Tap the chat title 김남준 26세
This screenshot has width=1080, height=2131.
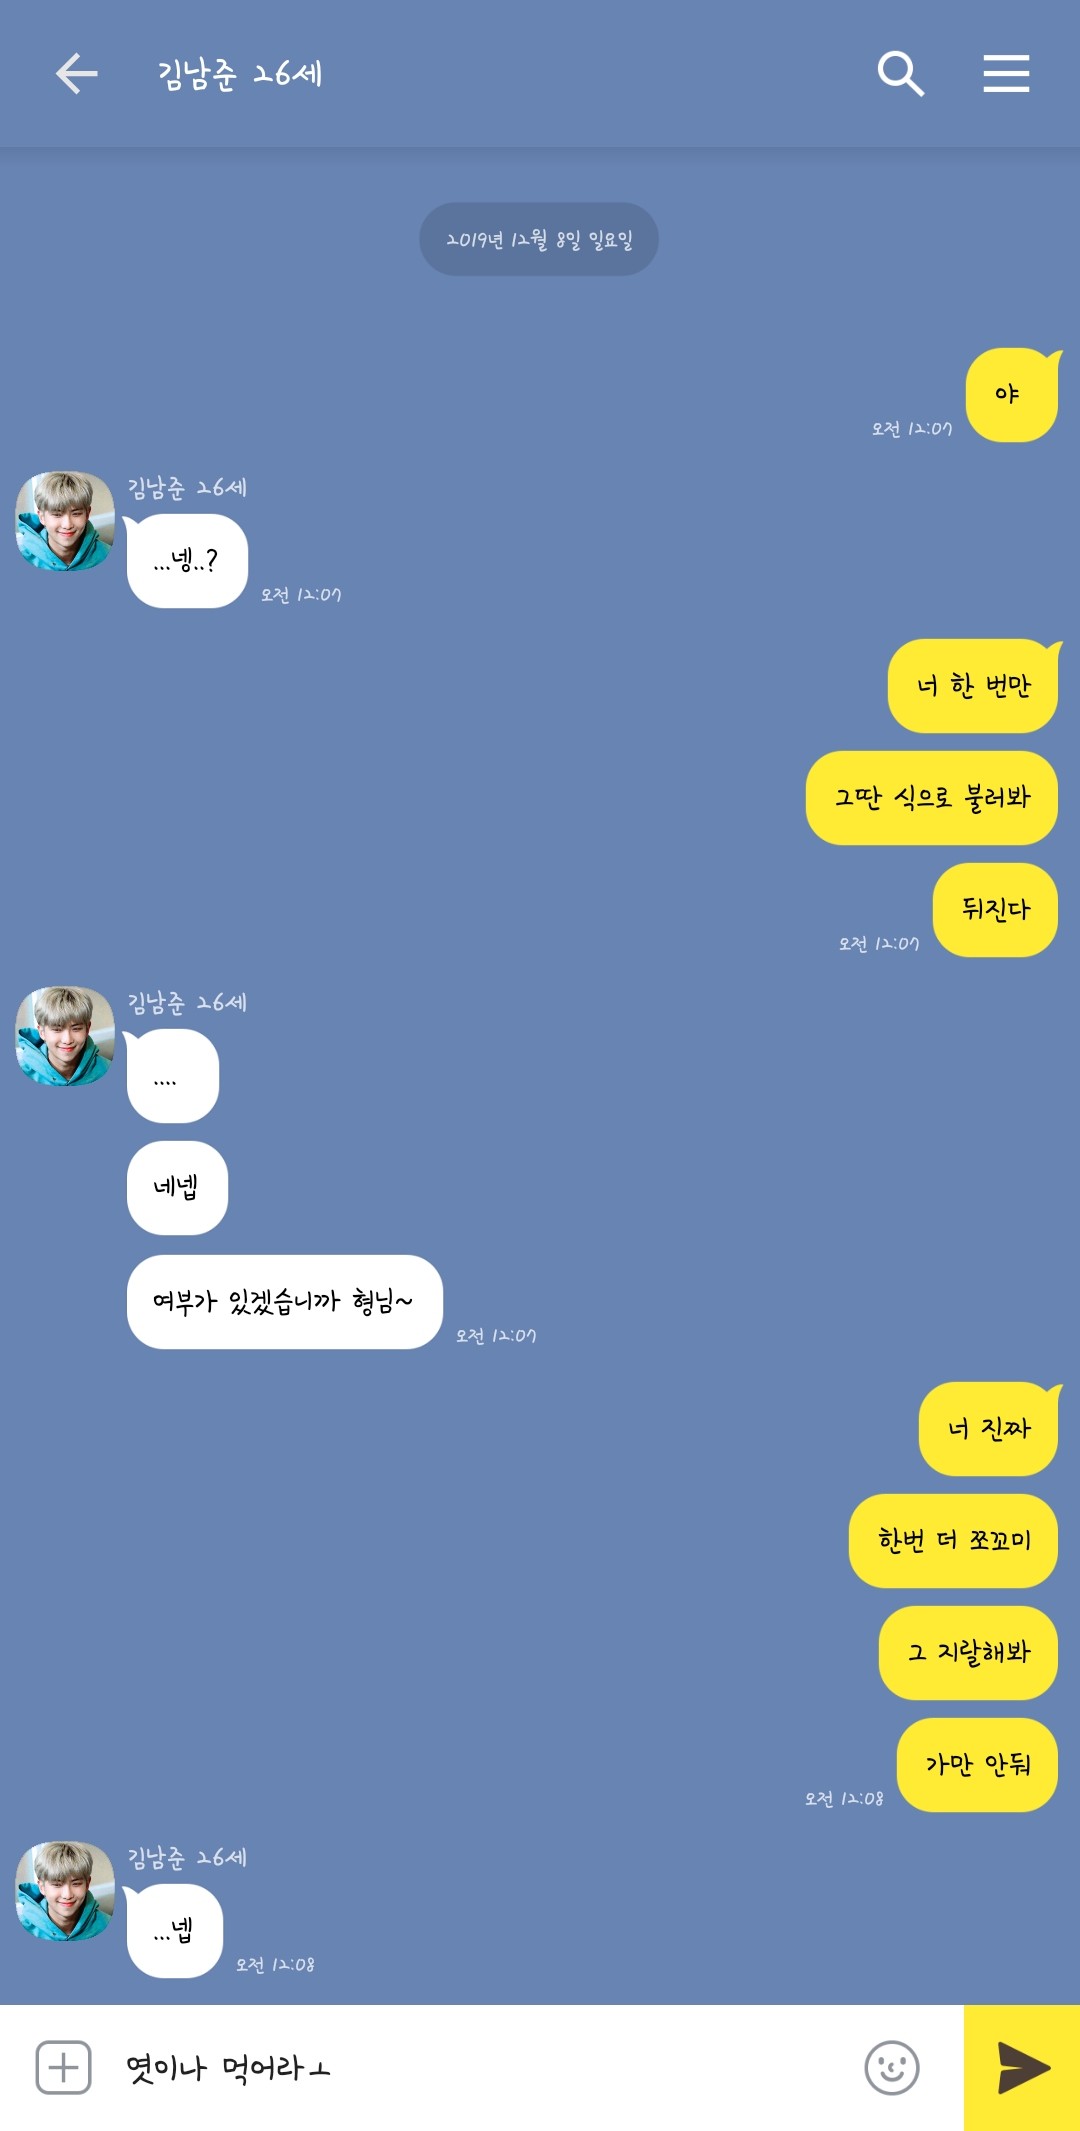240,74
